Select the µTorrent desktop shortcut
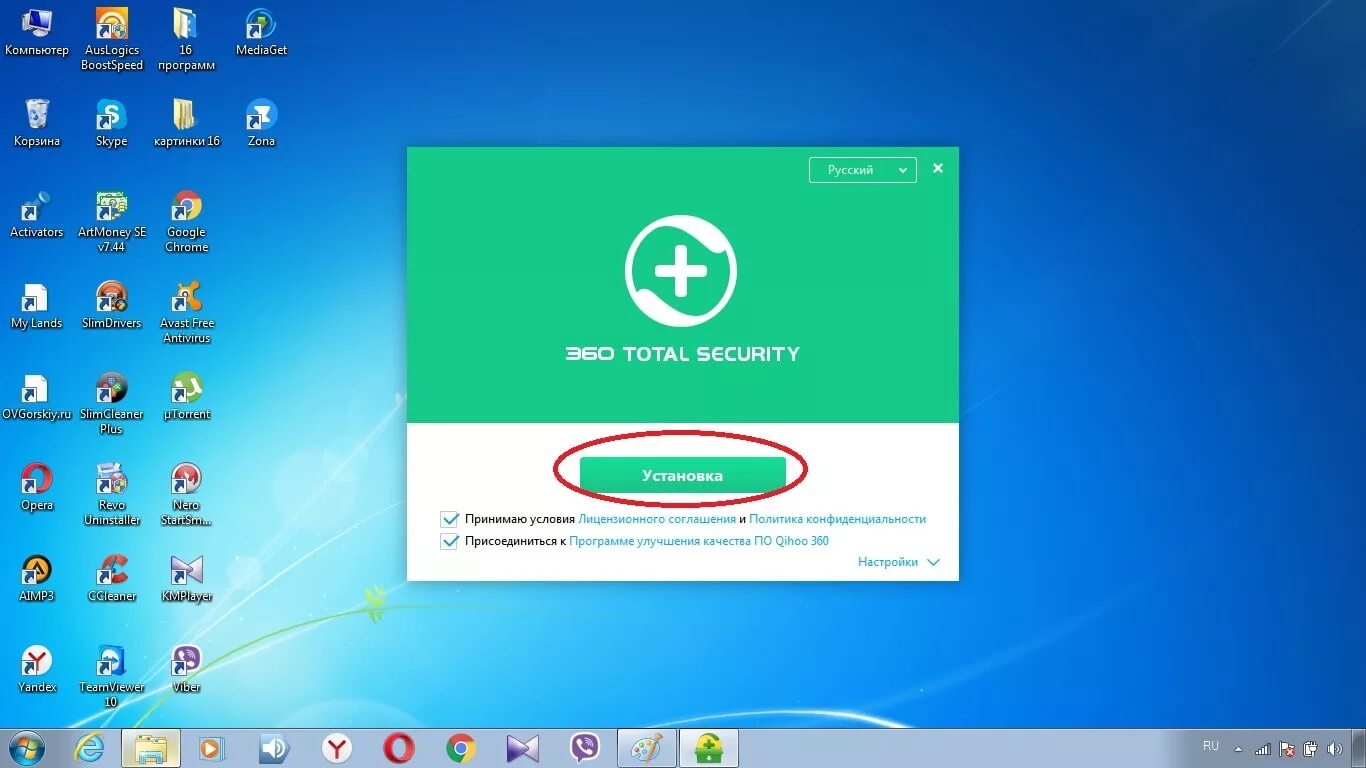Screen dimensions: 1366x768 pyautogui.click(x=186, y=396)
